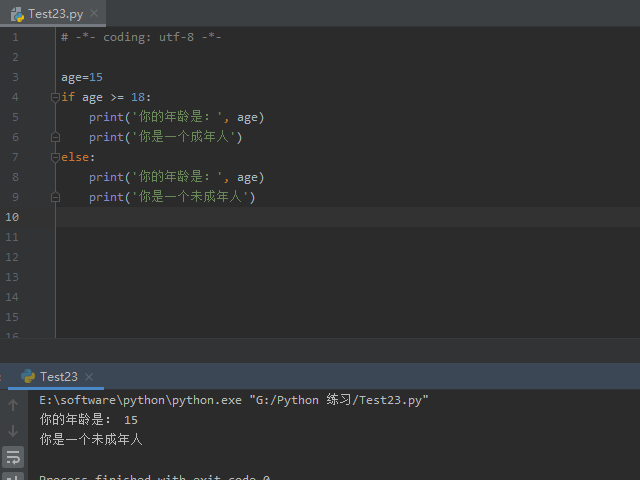This screenshot has height=480, width=640.
Task: Click print('你的年龄是: ', age) on line 5
Action: (x=177, y=117)
